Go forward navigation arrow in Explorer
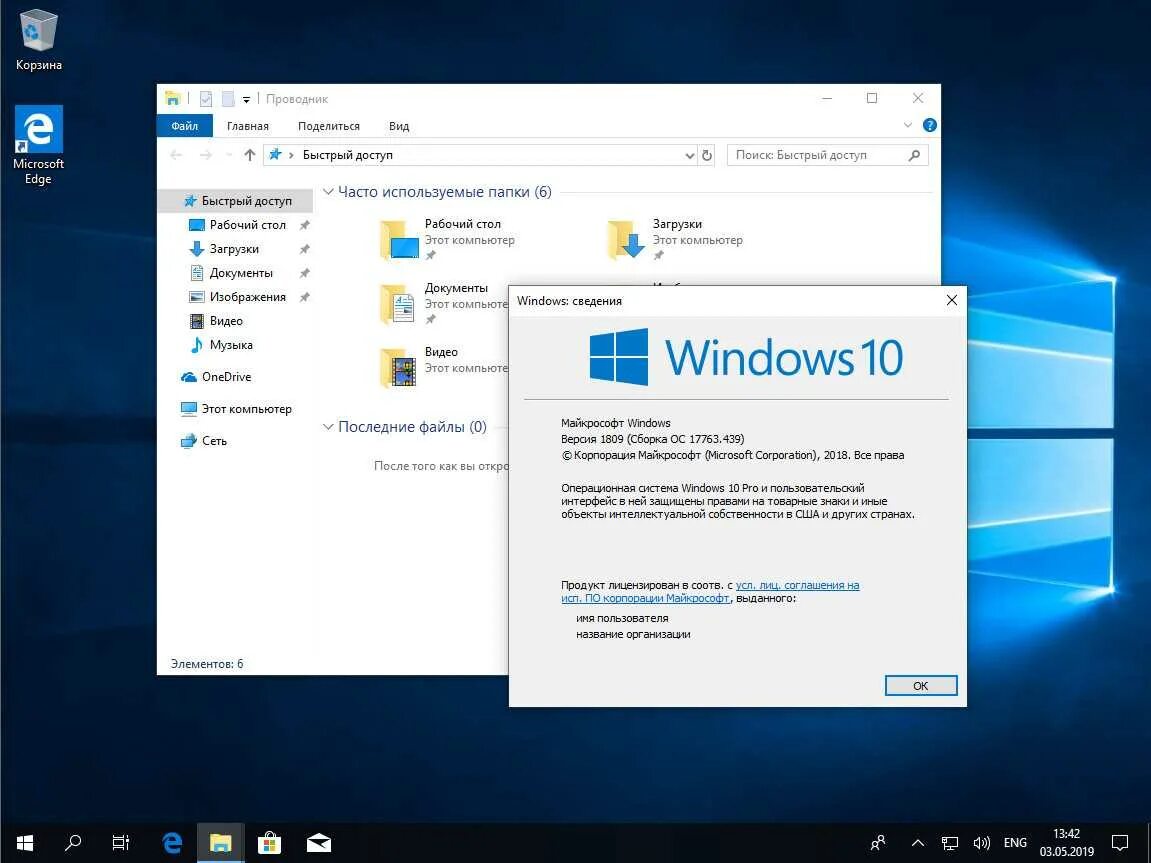This screenshot has width=1151, height=863. point(206,155)
